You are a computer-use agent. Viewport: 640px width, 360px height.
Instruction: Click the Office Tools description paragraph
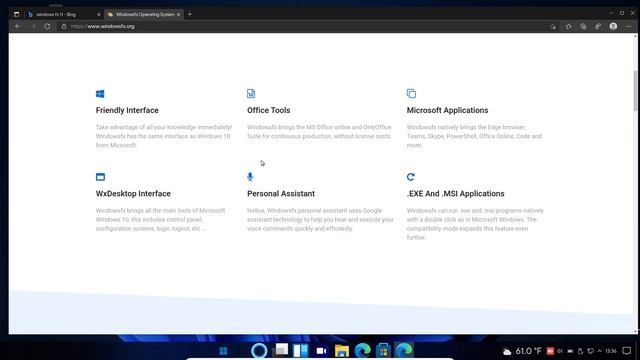click(319, 131)
